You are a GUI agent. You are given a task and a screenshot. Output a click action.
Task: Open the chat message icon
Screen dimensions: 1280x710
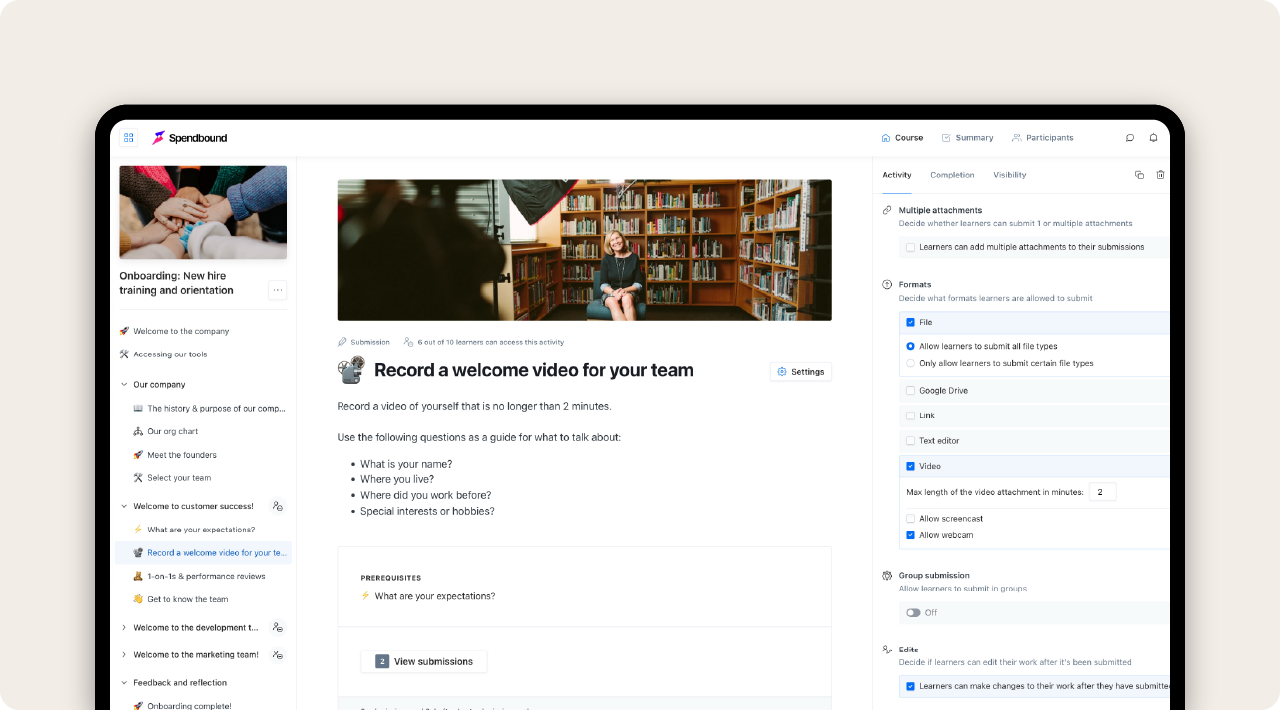[x=1129, y=137]
